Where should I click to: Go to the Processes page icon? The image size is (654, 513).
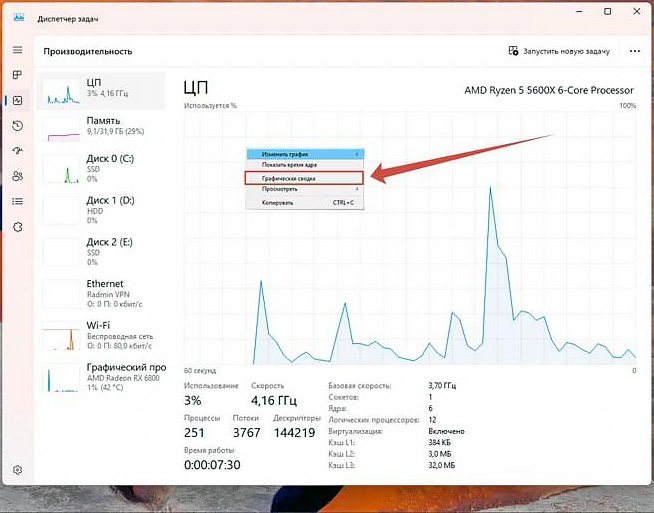coord(17,75)
